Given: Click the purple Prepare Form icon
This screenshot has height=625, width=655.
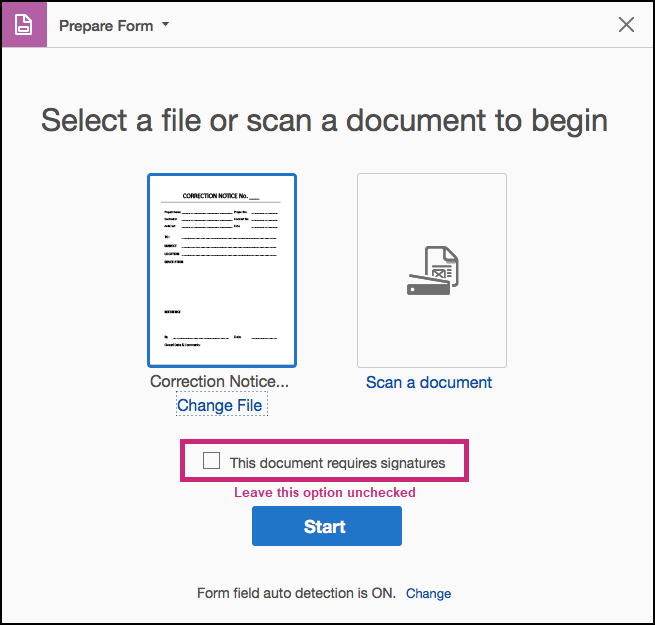Looking at the screenshot, I should coord(23,25).
